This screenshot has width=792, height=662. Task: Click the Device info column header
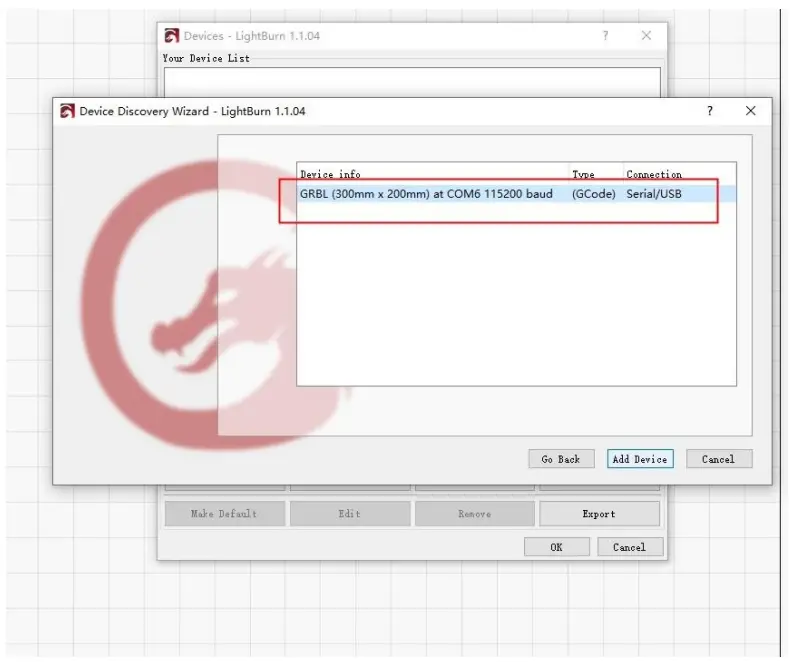click(x=433, y=175)
